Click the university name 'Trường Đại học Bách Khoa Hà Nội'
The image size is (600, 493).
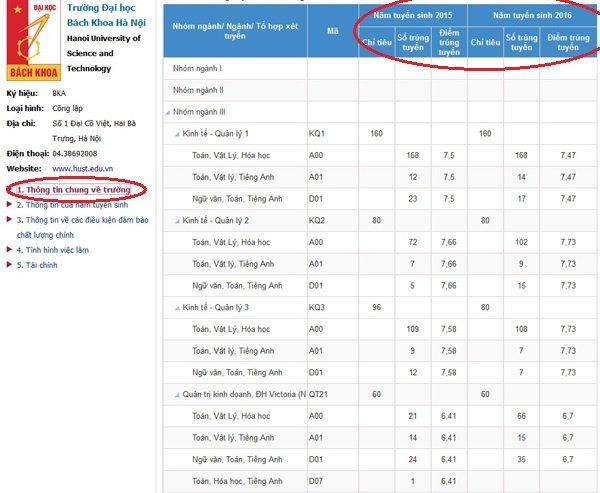[x=112, y=15]
